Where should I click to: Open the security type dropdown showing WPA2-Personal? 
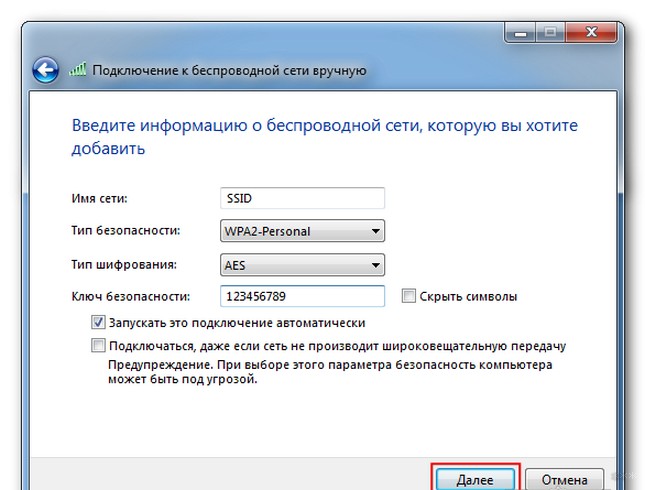coord(302,231)
